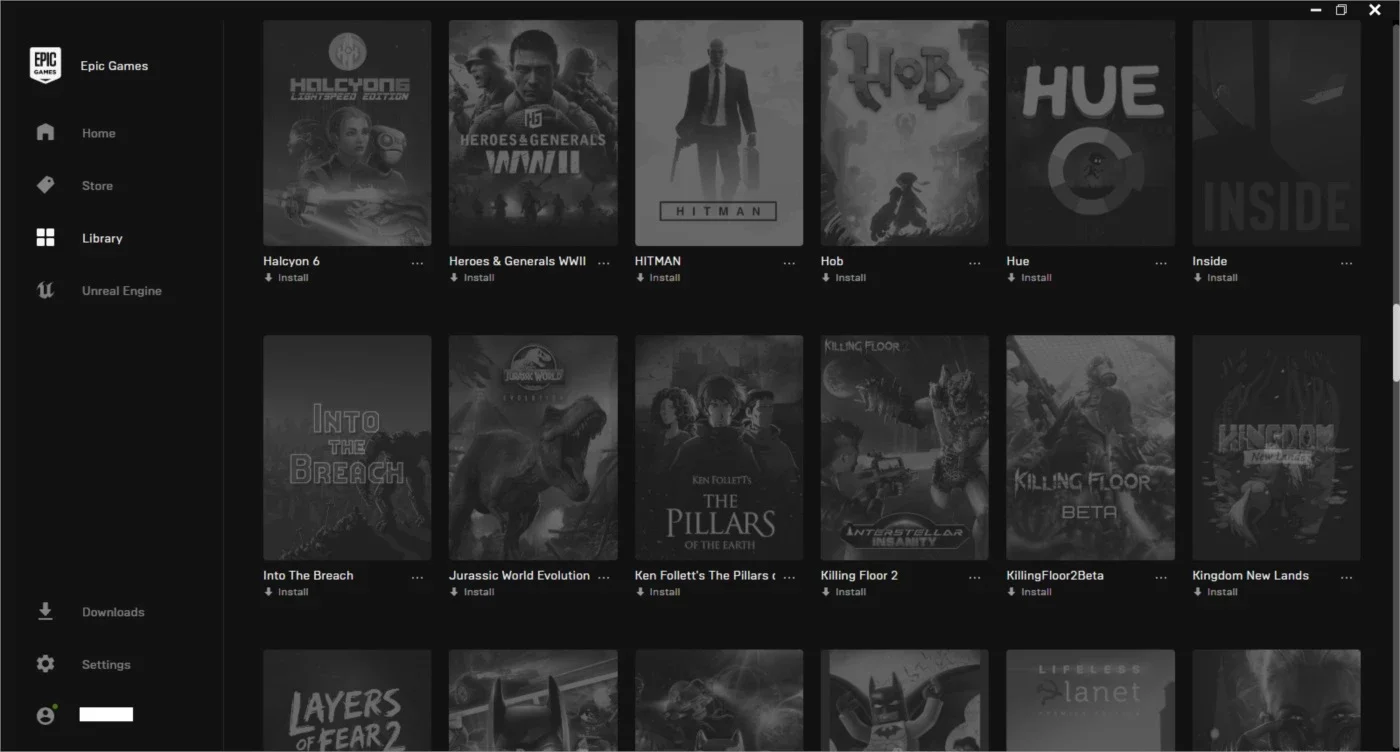The height and width of the screenshot is (752, 1400).
Task: Click install arrow icon under Kingdom New Lands
Action: tap(1198, 592)
